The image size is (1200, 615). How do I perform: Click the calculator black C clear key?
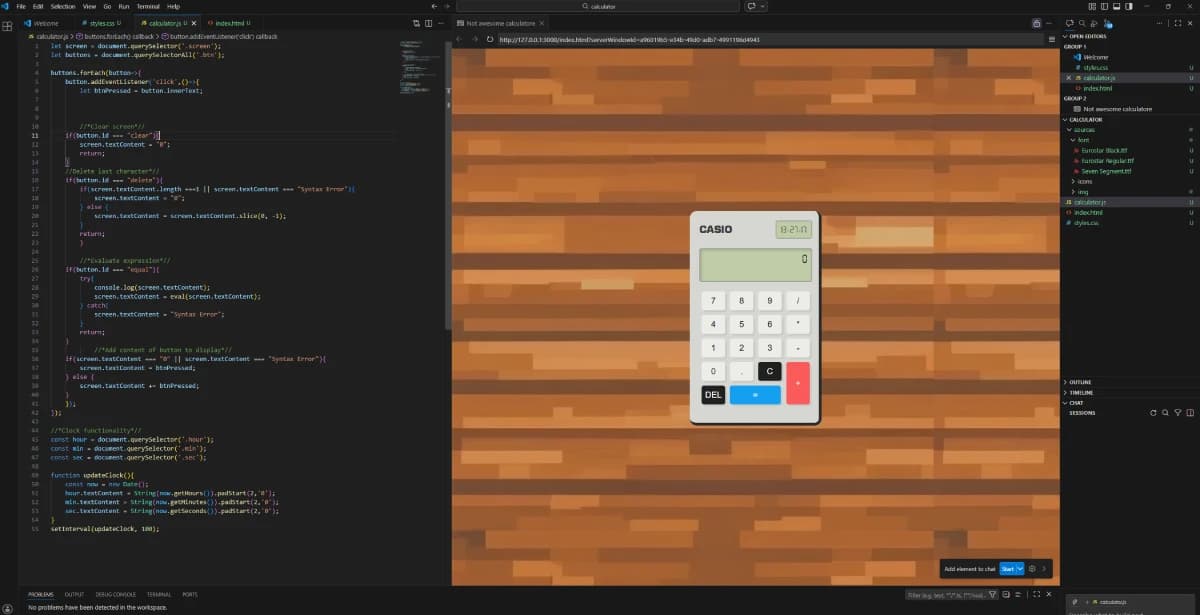coord(769,371)
